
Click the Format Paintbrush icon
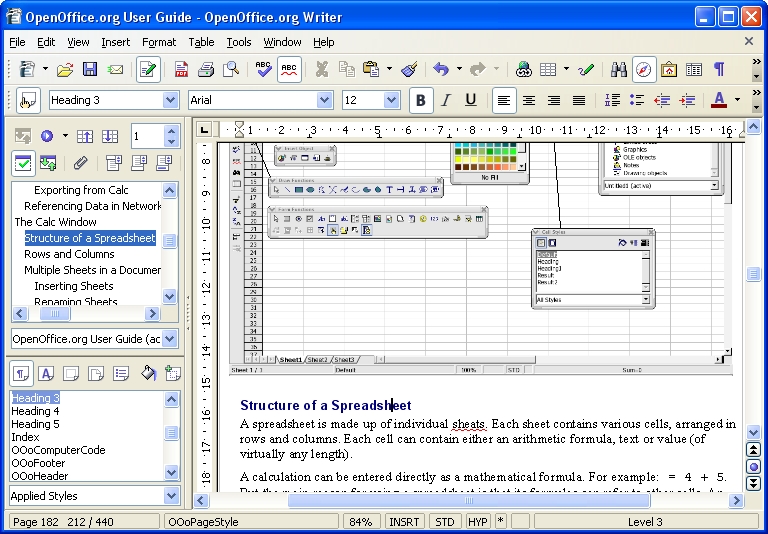[x=409, y=70]
